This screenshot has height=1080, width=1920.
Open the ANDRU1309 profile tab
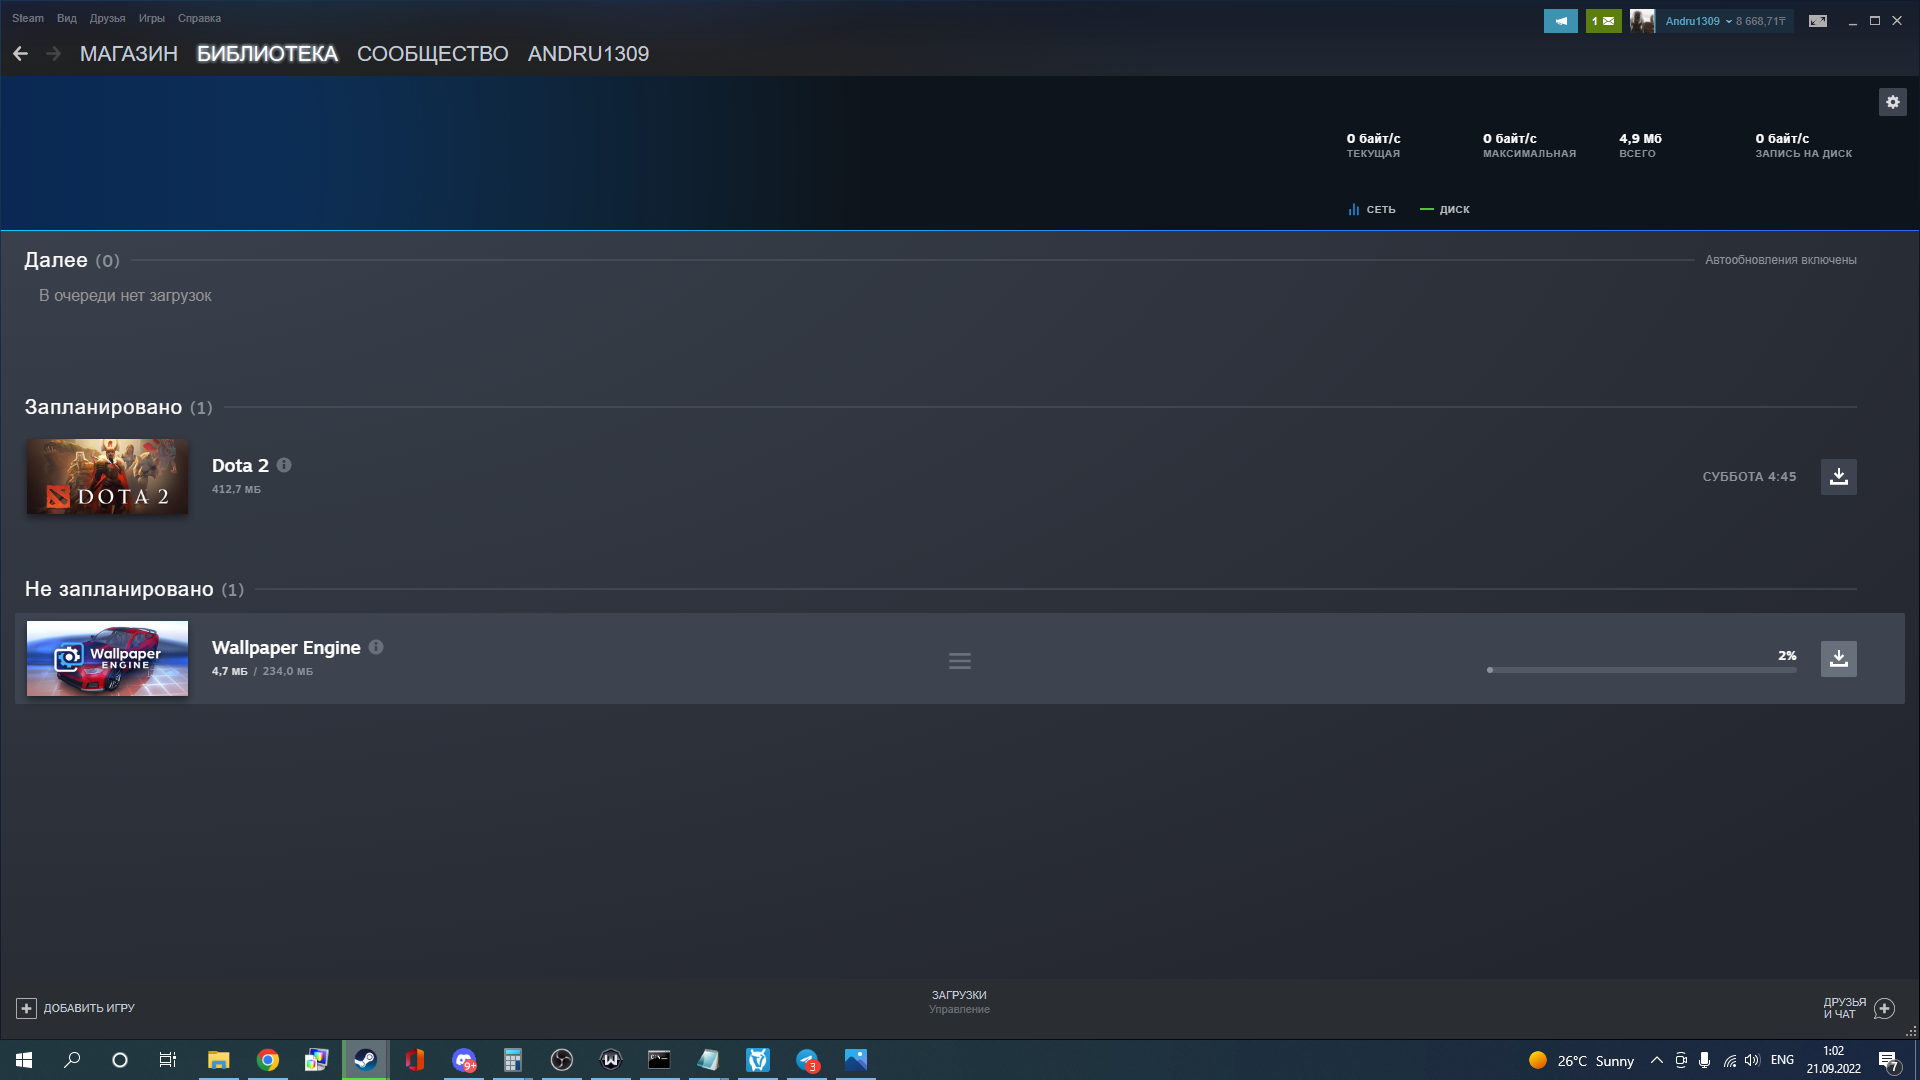click(x=588, y=54)
